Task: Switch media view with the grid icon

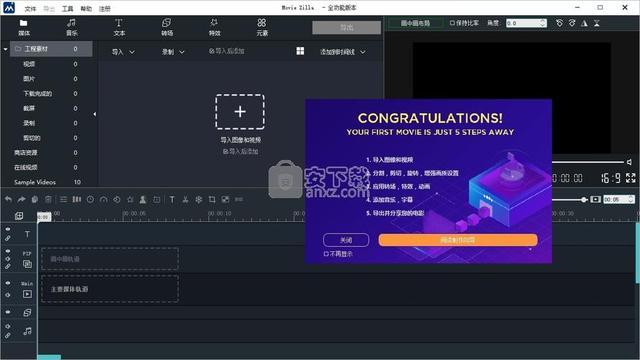Action: [x=300, y=51]
